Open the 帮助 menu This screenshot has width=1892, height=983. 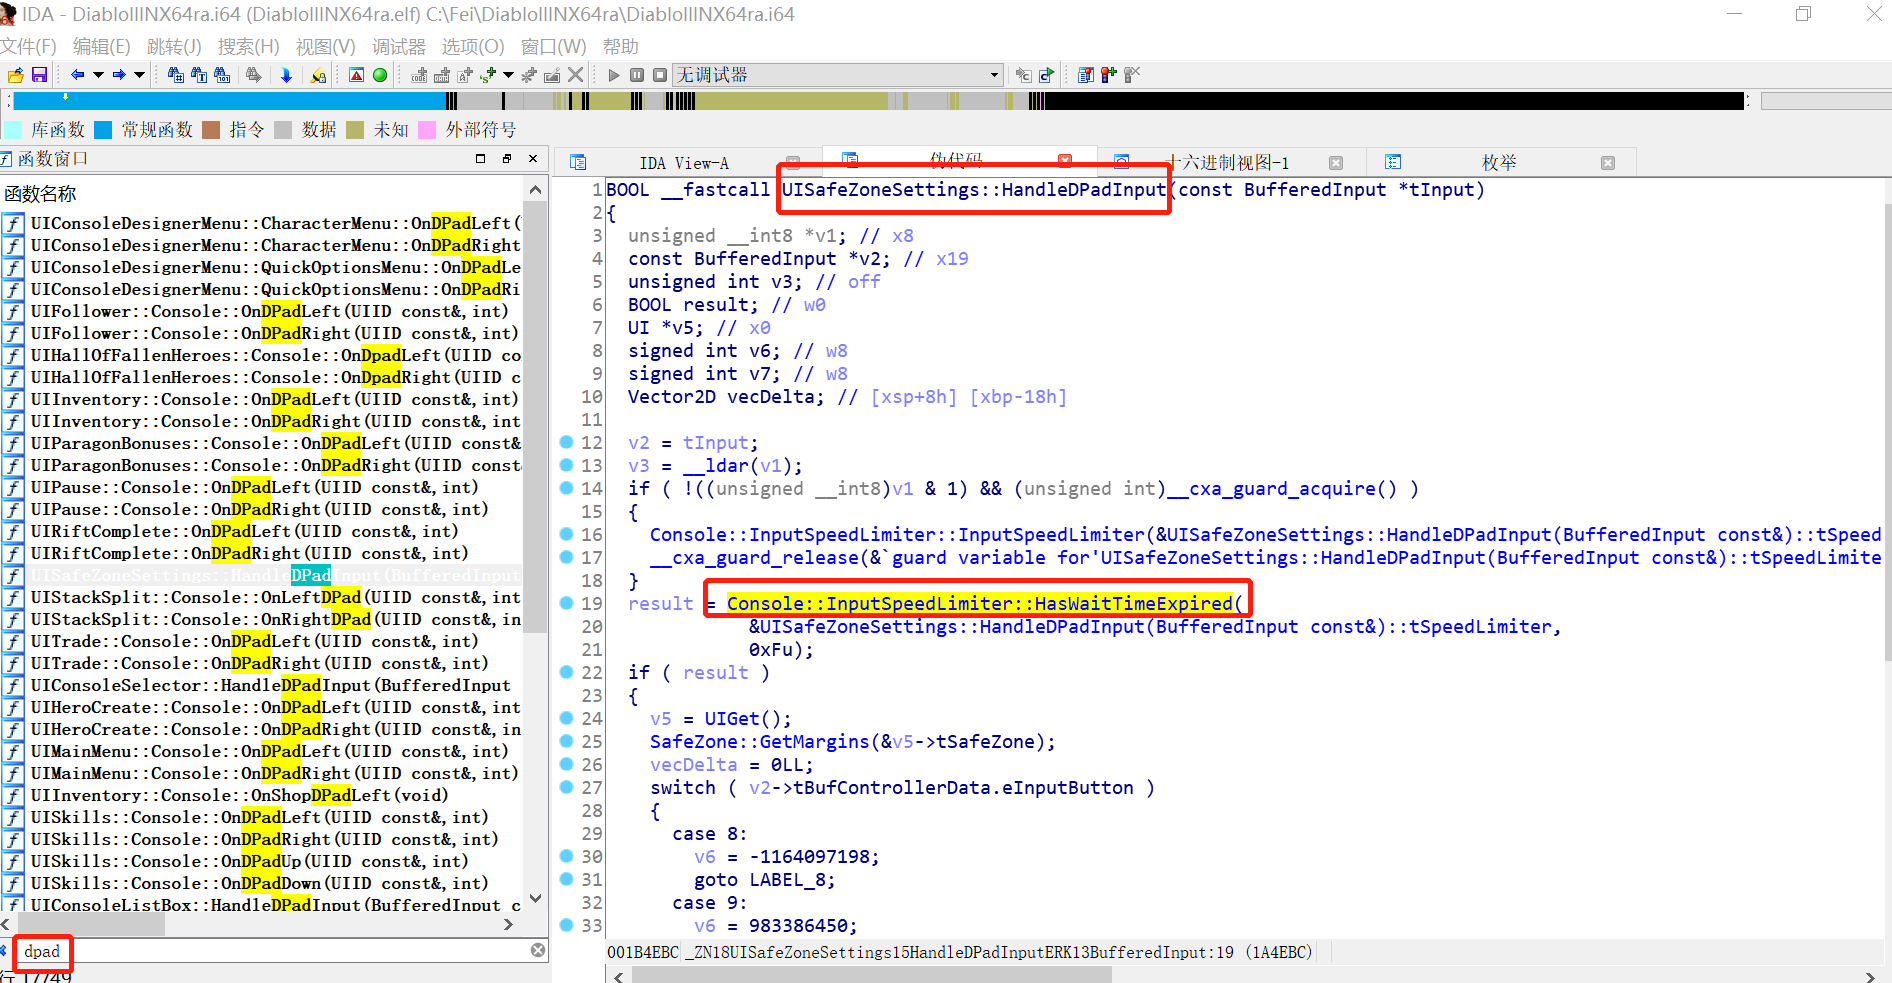(x=620, y=46)
